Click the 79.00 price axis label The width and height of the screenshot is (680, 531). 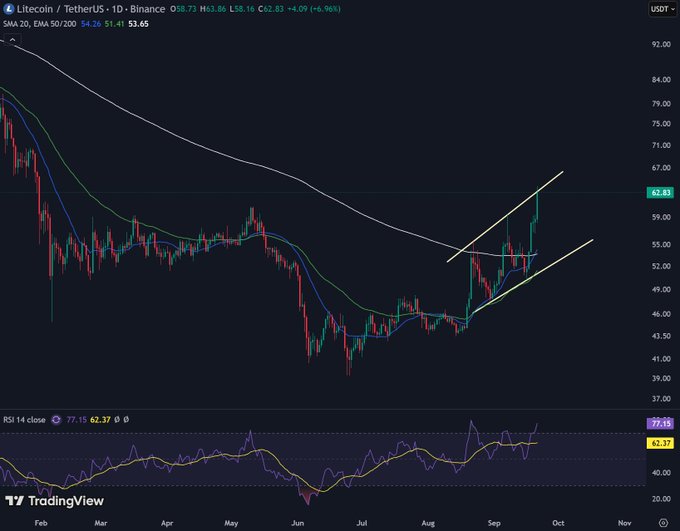point(661,104)
